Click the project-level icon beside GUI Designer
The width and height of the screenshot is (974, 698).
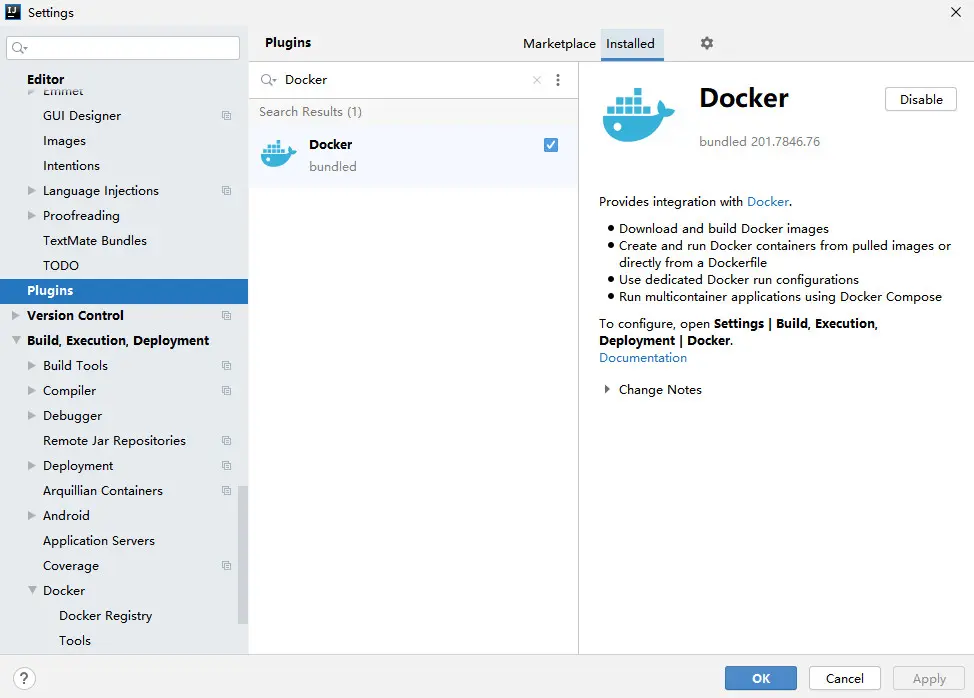pyautogui.click(x=226, y=116)
